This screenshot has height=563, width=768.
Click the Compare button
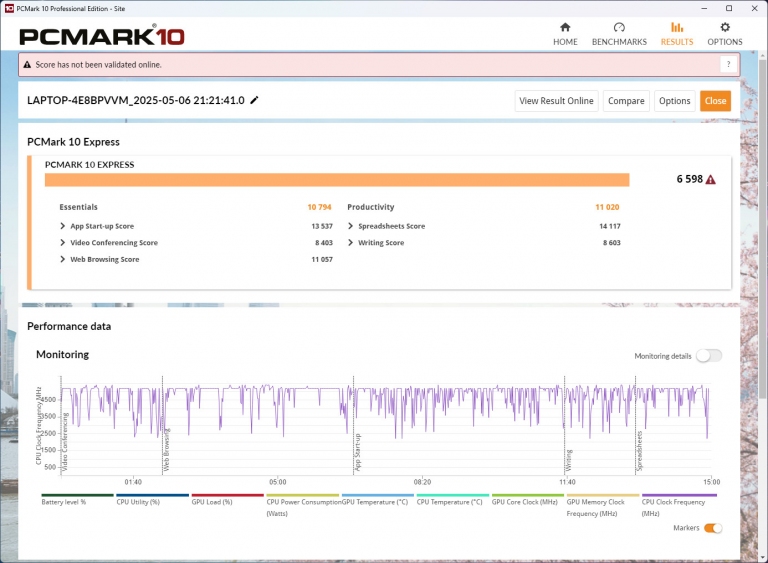626,101
